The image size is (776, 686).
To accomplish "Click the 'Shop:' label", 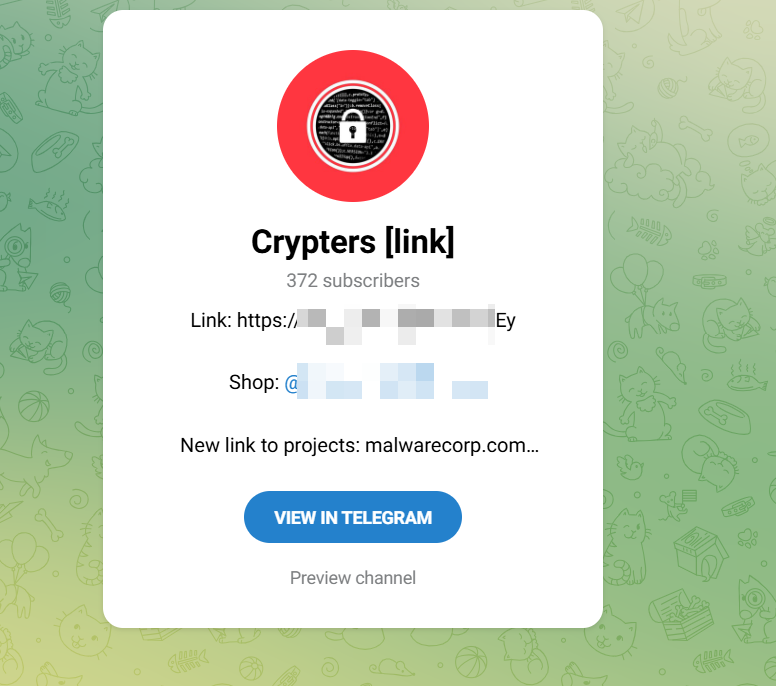I will point(254,382).
